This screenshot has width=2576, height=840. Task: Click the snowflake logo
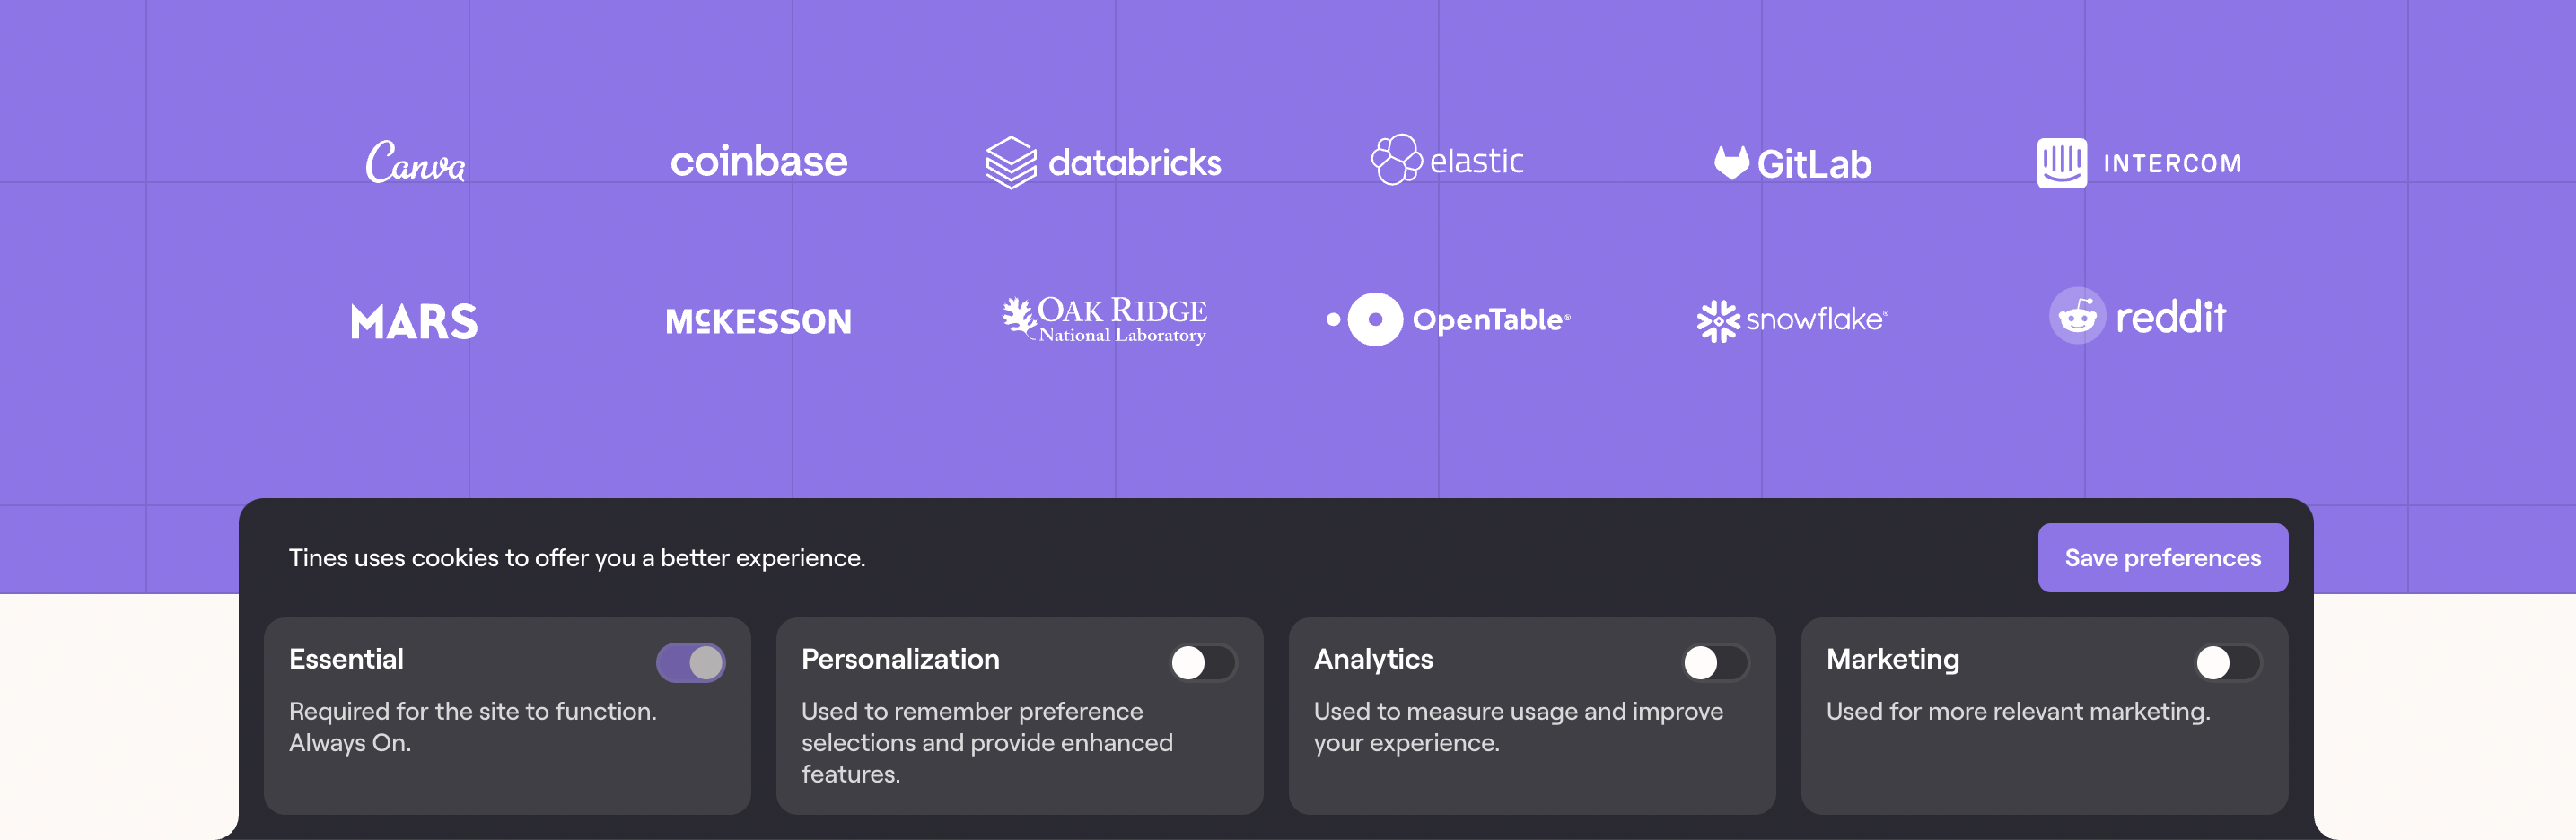(1792, 320)
